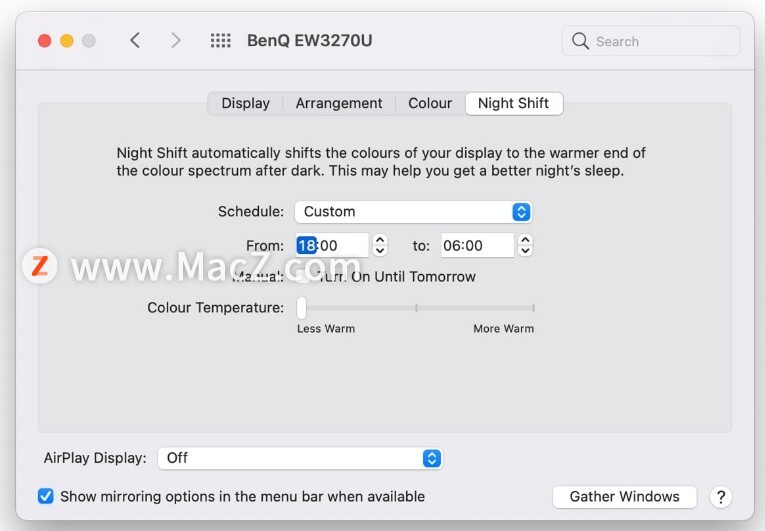
Task: Click the Colour Temperature slider handle
Action: pos(302,307)
